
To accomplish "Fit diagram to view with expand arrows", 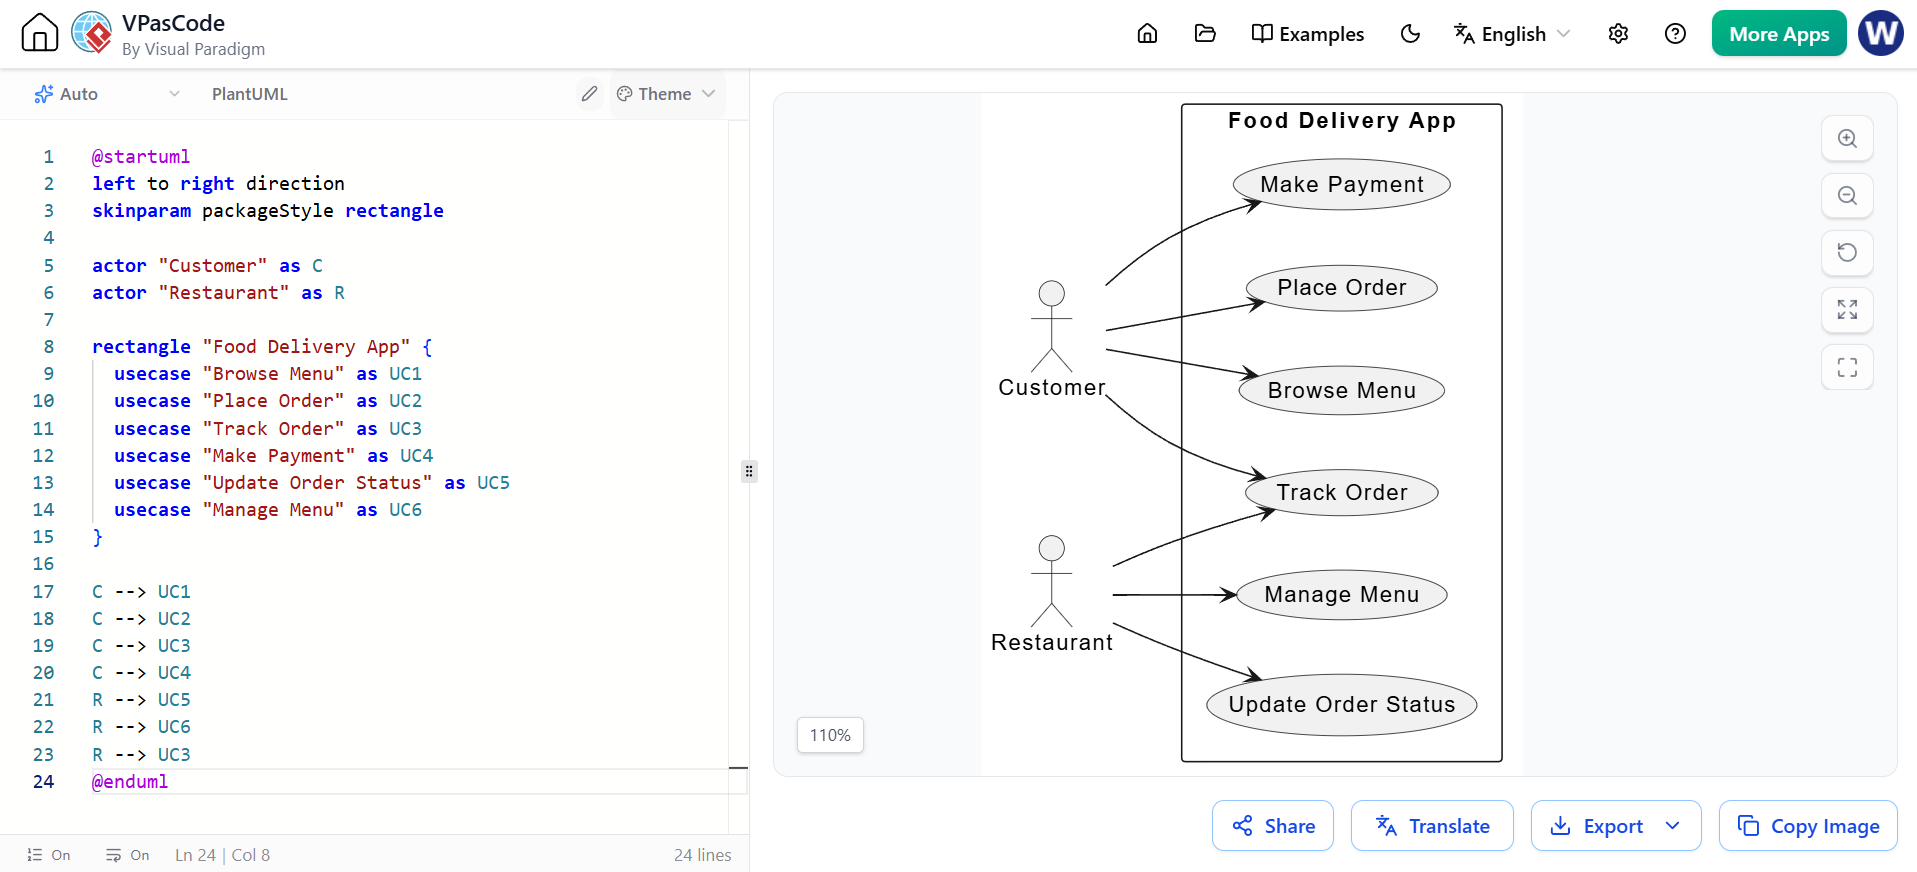I will 1847,310.
